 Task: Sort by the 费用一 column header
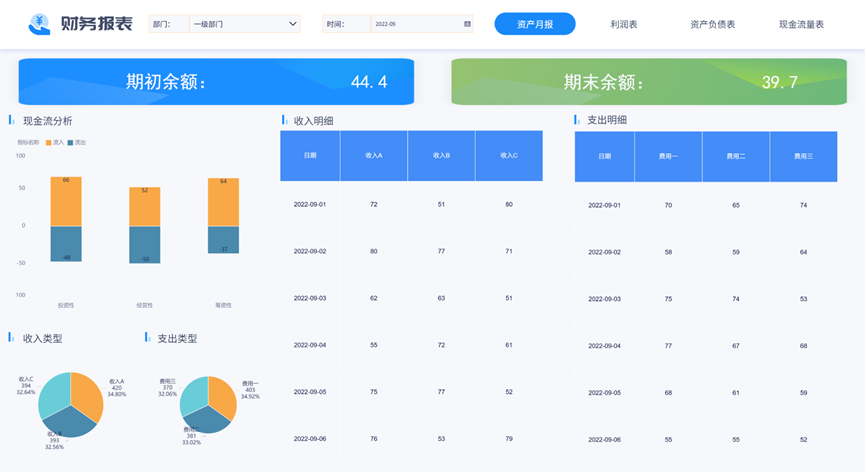pyautogui.click(x=669, y=157)
